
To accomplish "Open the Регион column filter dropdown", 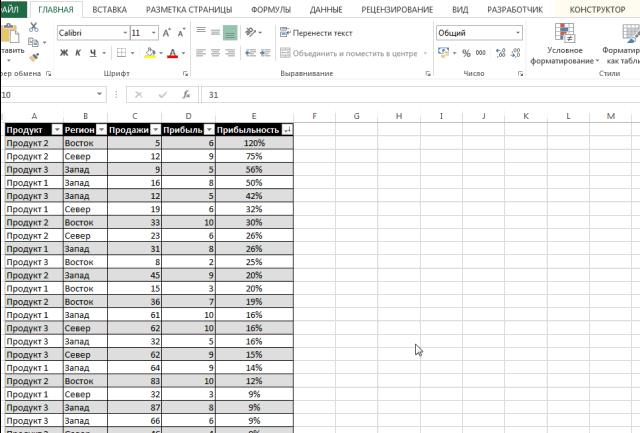I will [x=101, y=130].
